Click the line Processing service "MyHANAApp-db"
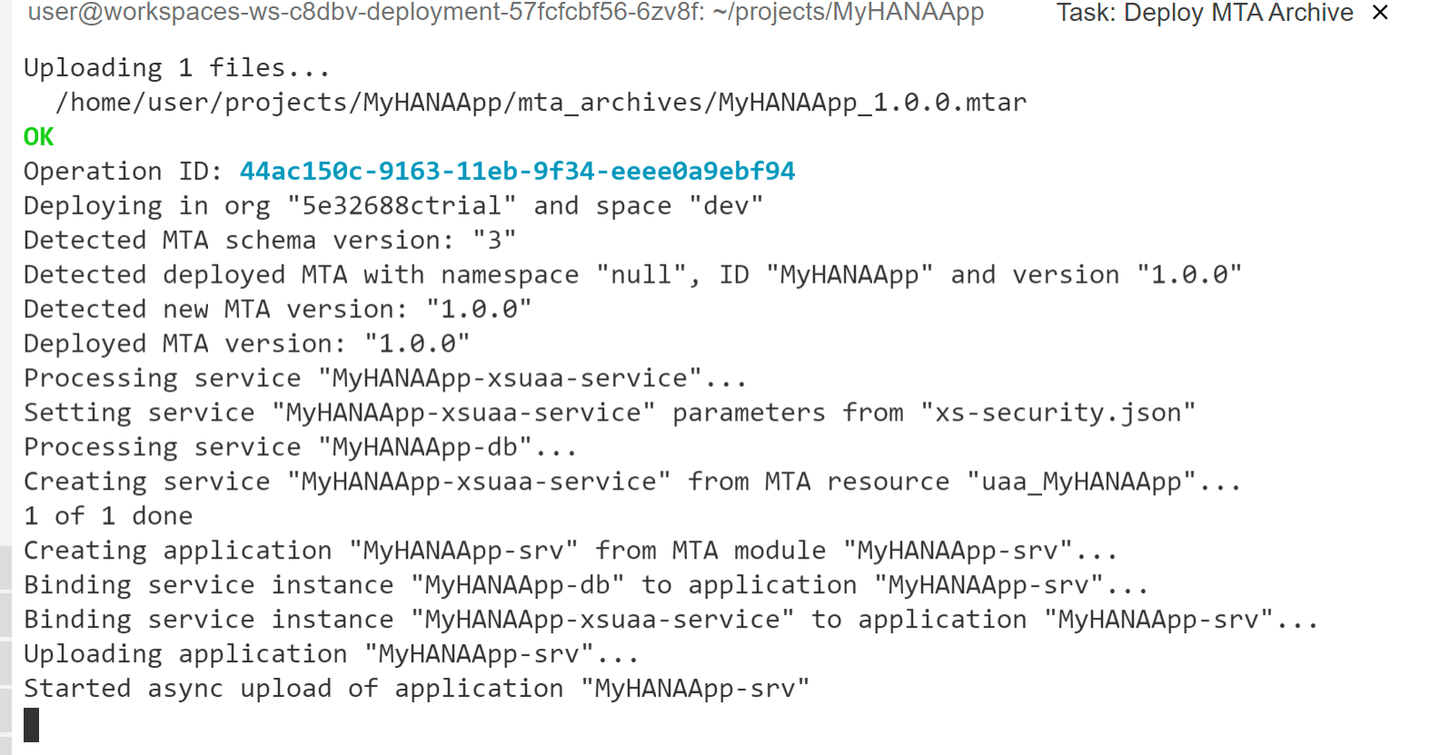This screenshot has width=1440, height=755. [x=300, y=447]
